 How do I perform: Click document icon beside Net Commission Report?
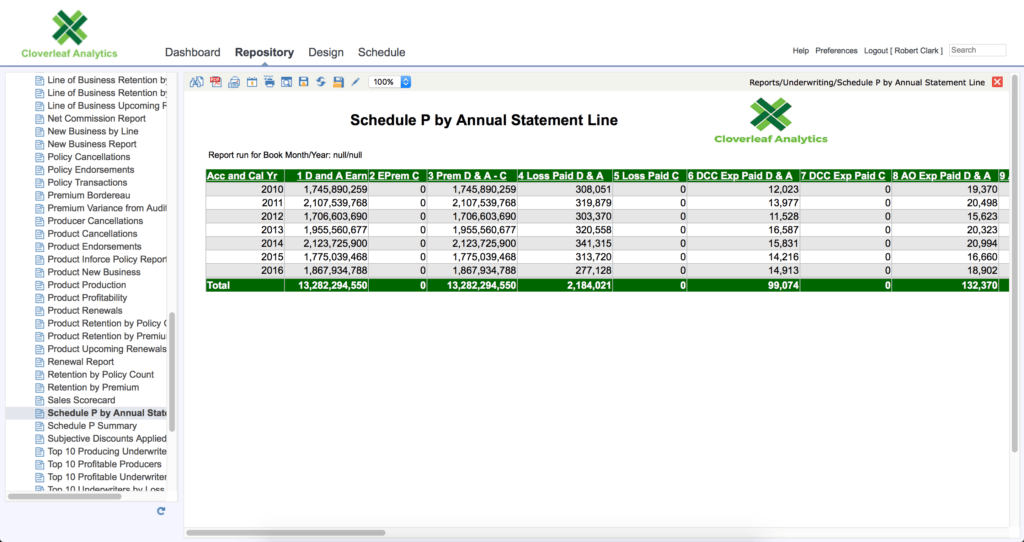point(40,119)
